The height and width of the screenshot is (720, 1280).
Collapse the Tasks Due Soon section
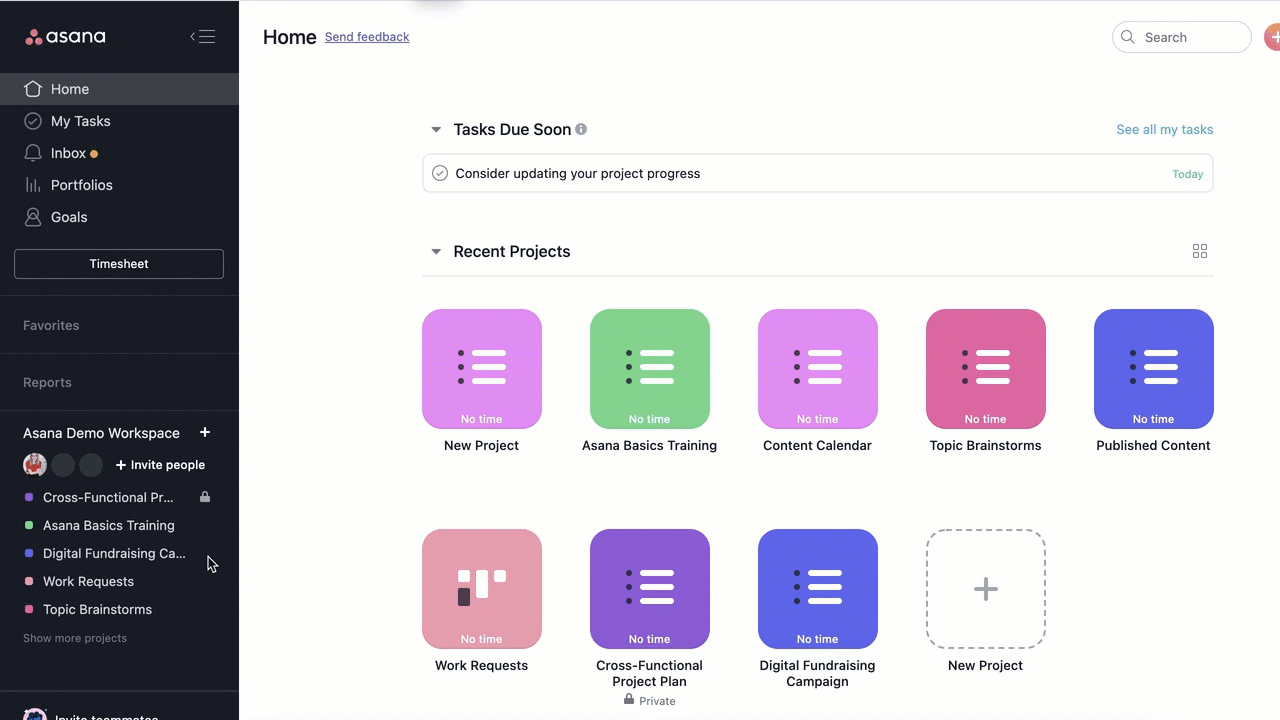436,130
